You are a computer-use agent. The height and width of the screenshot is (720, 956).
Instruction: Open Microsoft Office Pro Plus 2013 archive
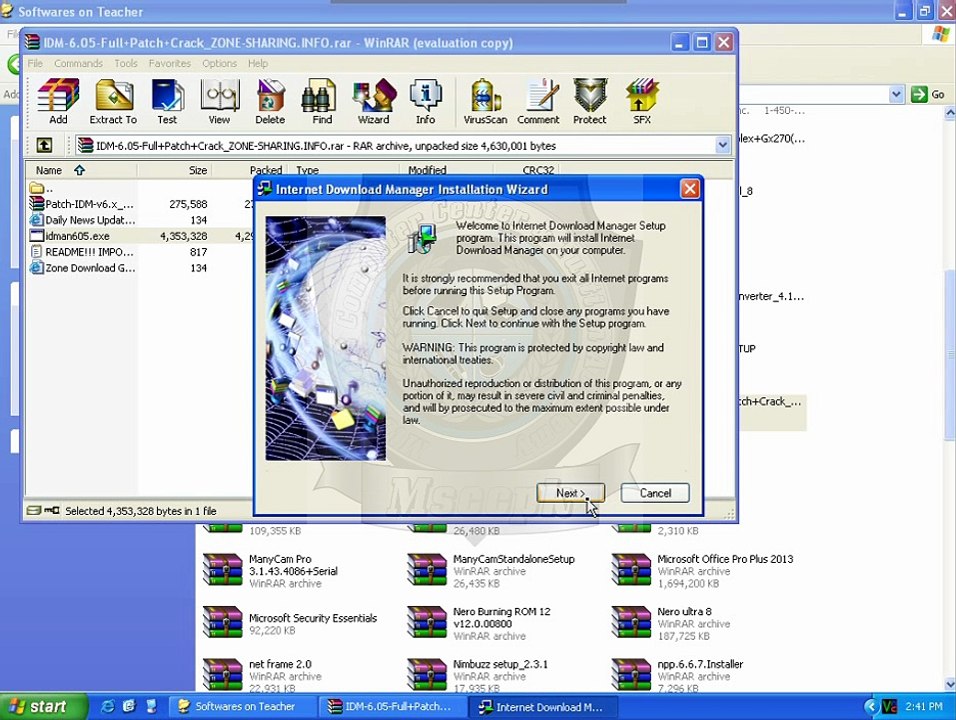coord(702,571)
